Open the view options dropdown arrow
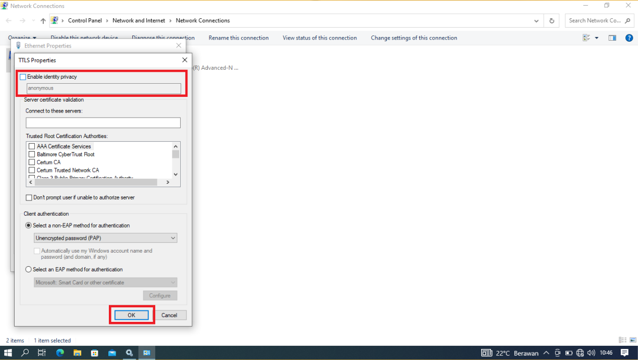The image size is (638, 360). [x=596, y=38]
